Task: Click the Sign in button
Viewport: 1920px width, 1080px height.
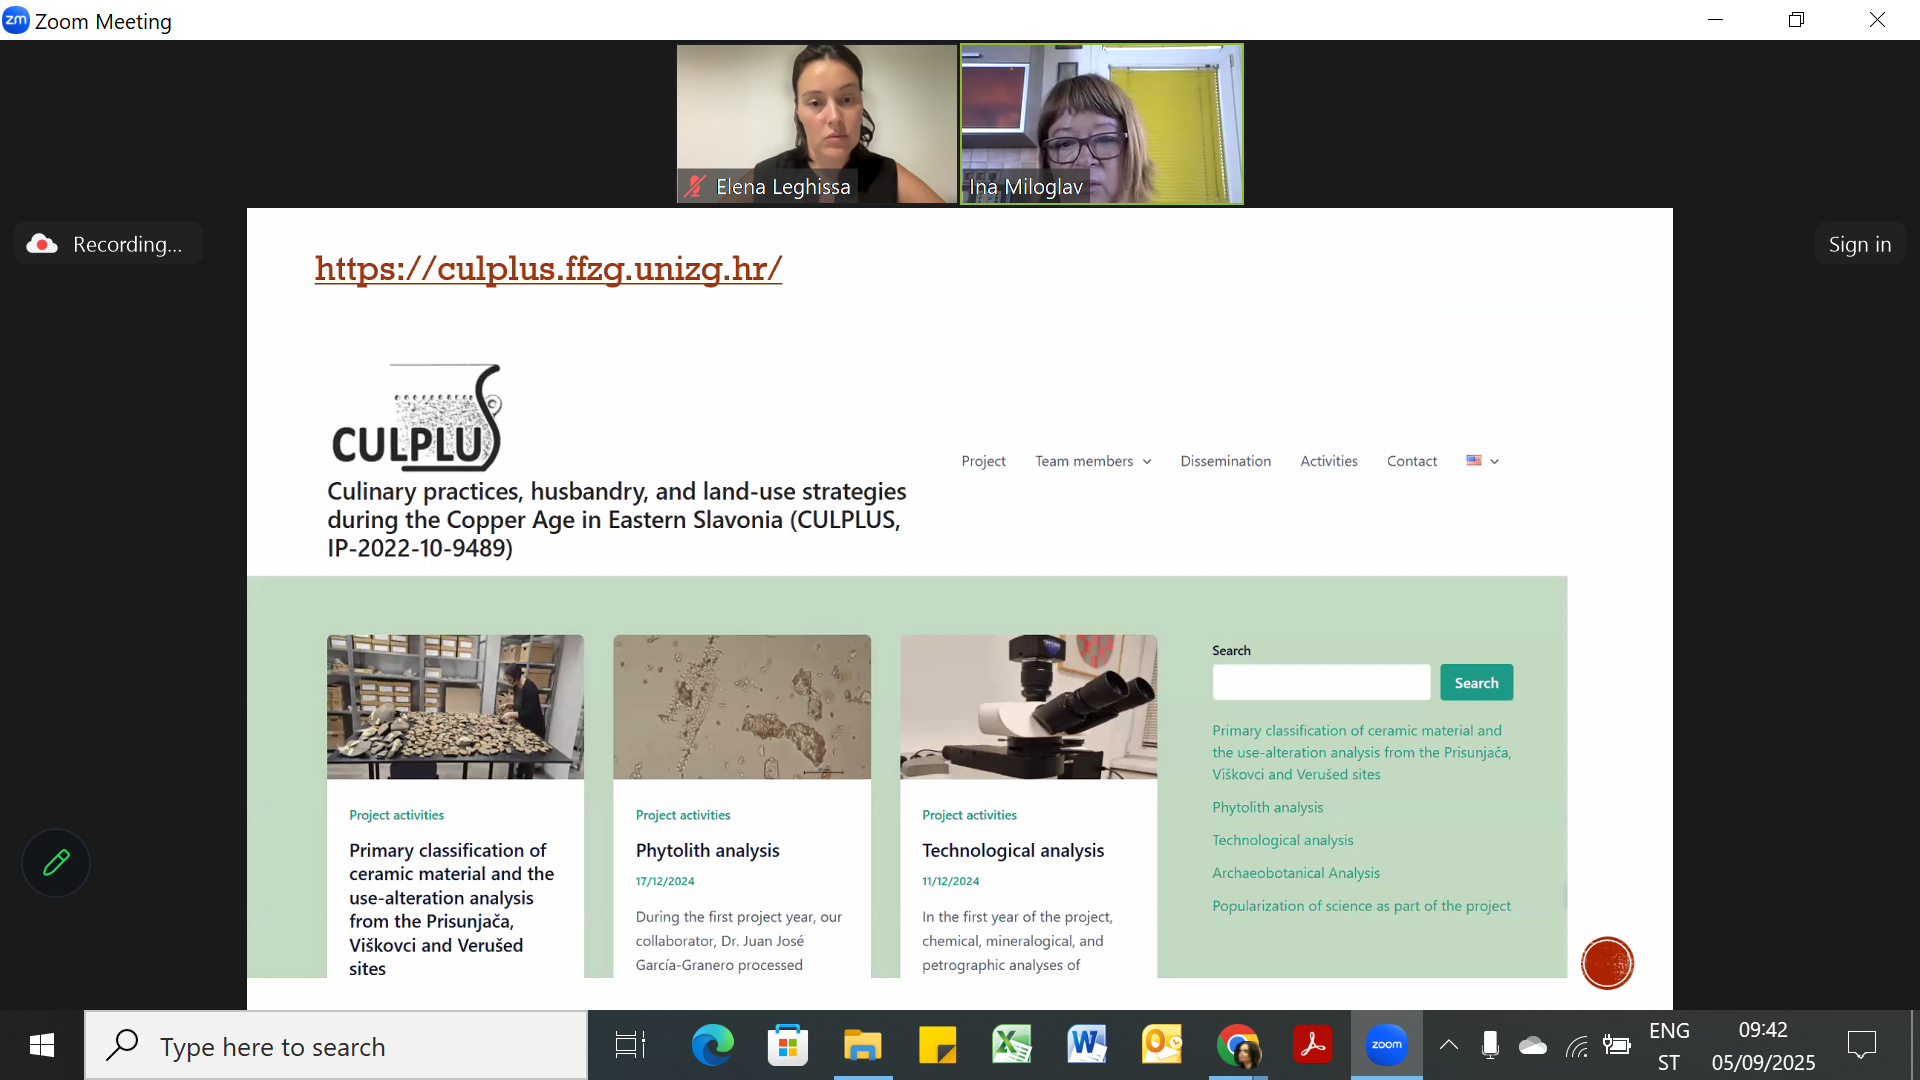Action: point(1859,244)
